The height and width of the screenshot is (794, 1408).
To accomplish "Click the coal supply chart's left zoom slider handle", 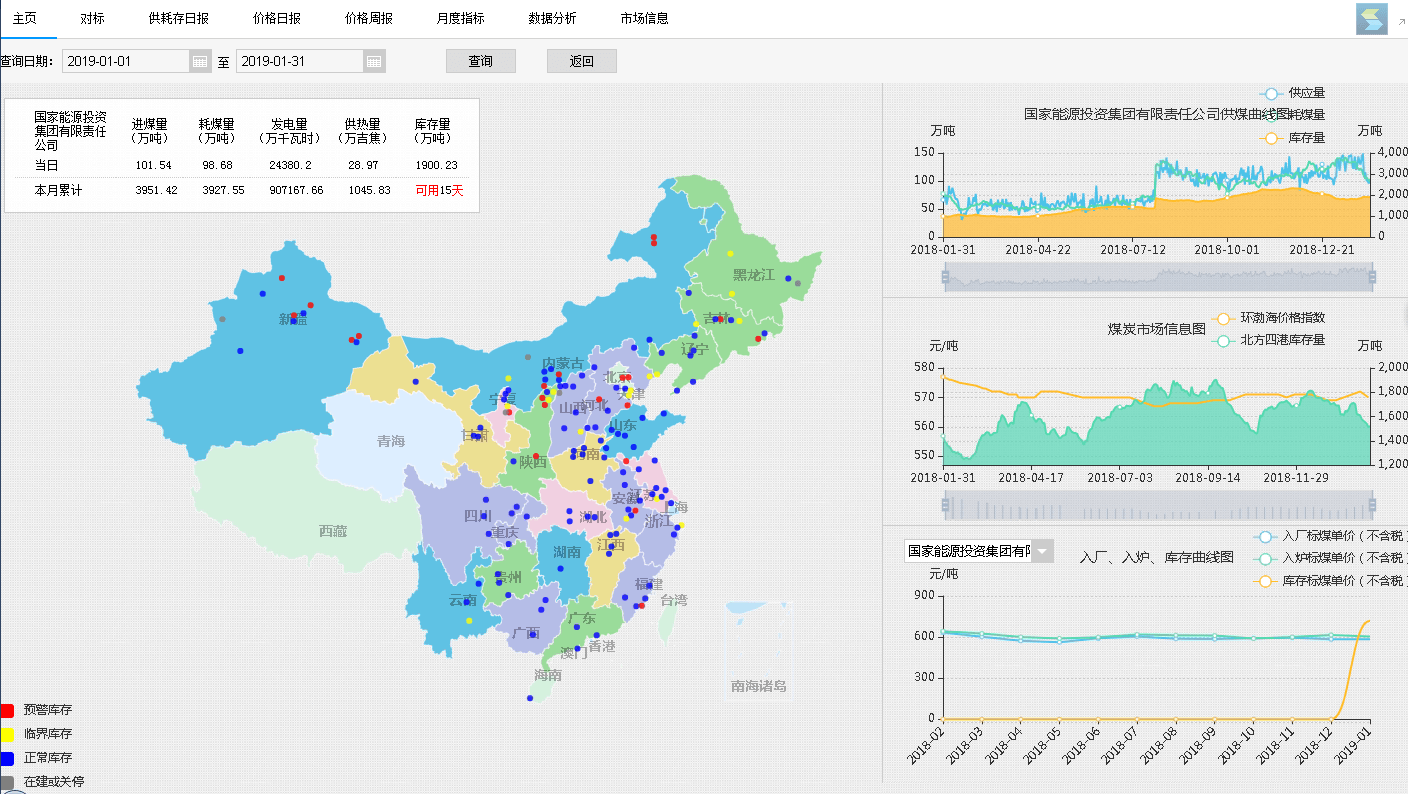I will click(x=945, y=277).
